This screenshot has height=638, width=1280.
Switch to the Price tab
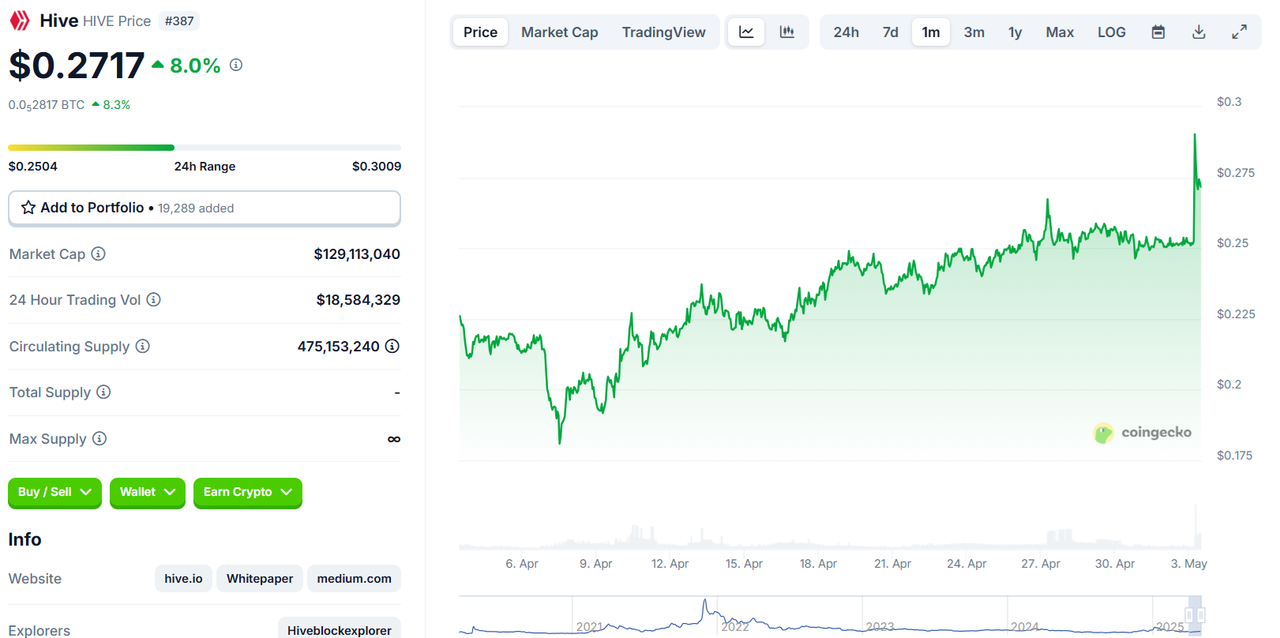click(x=480, y=32)
